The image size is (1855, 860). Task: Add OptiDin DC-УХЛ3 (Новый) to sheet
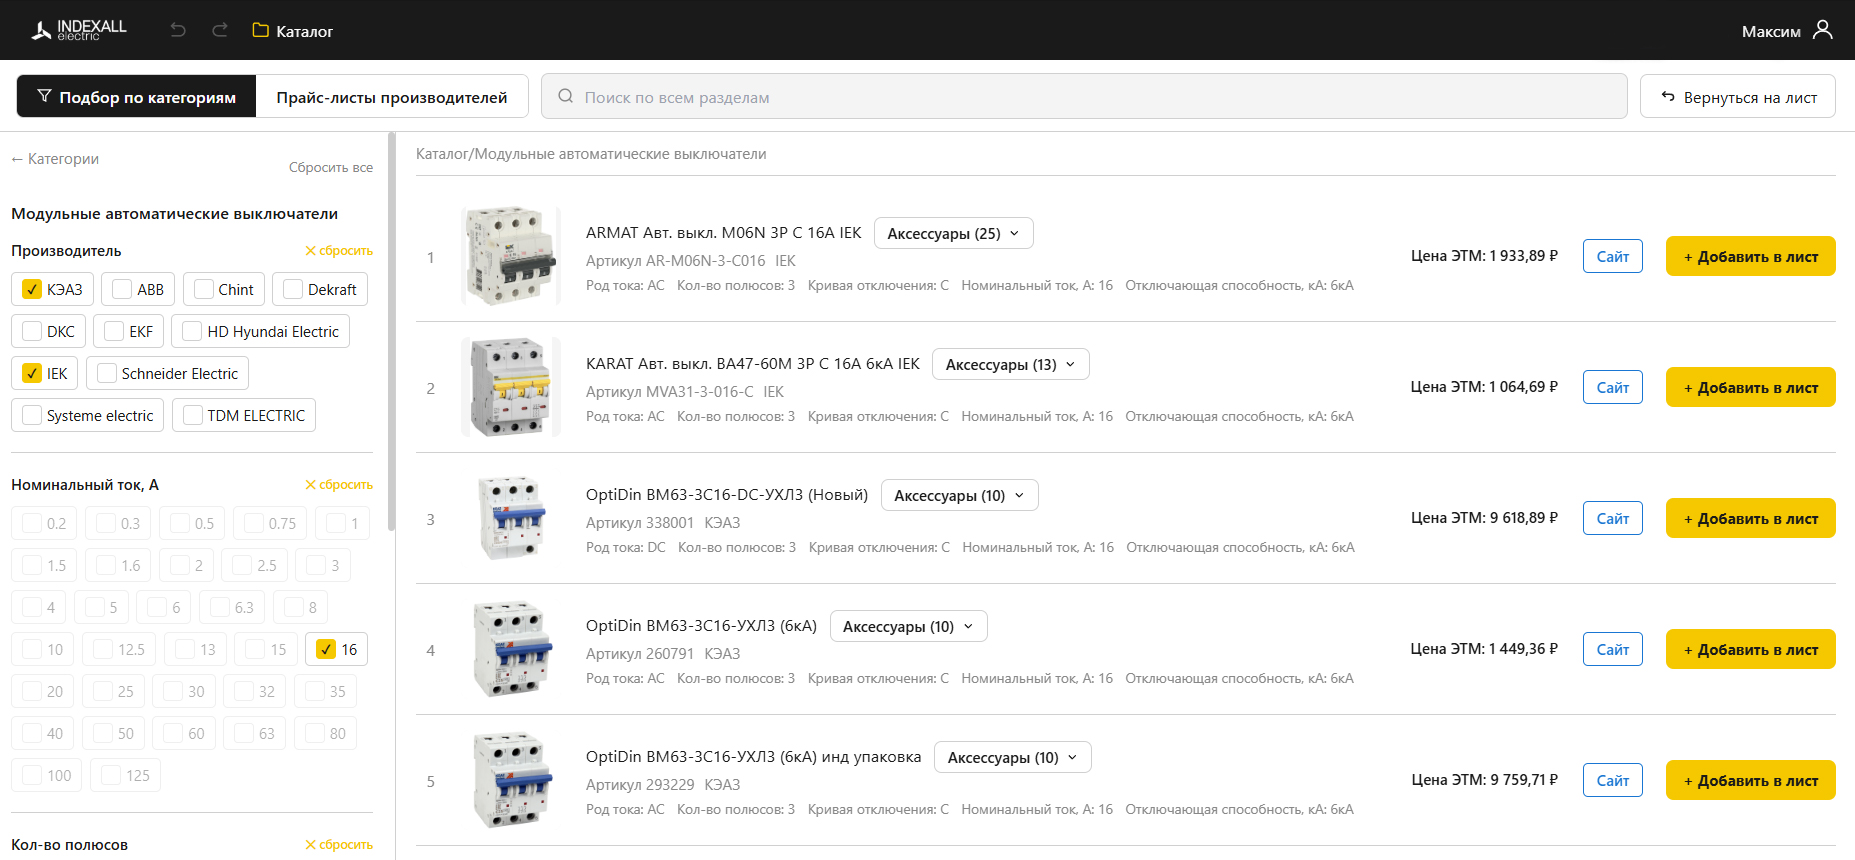coord(1751,518)
